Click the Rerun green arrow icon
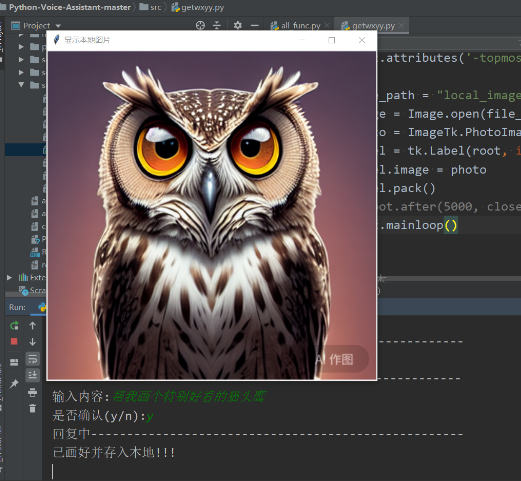 [x=14, y=326]
